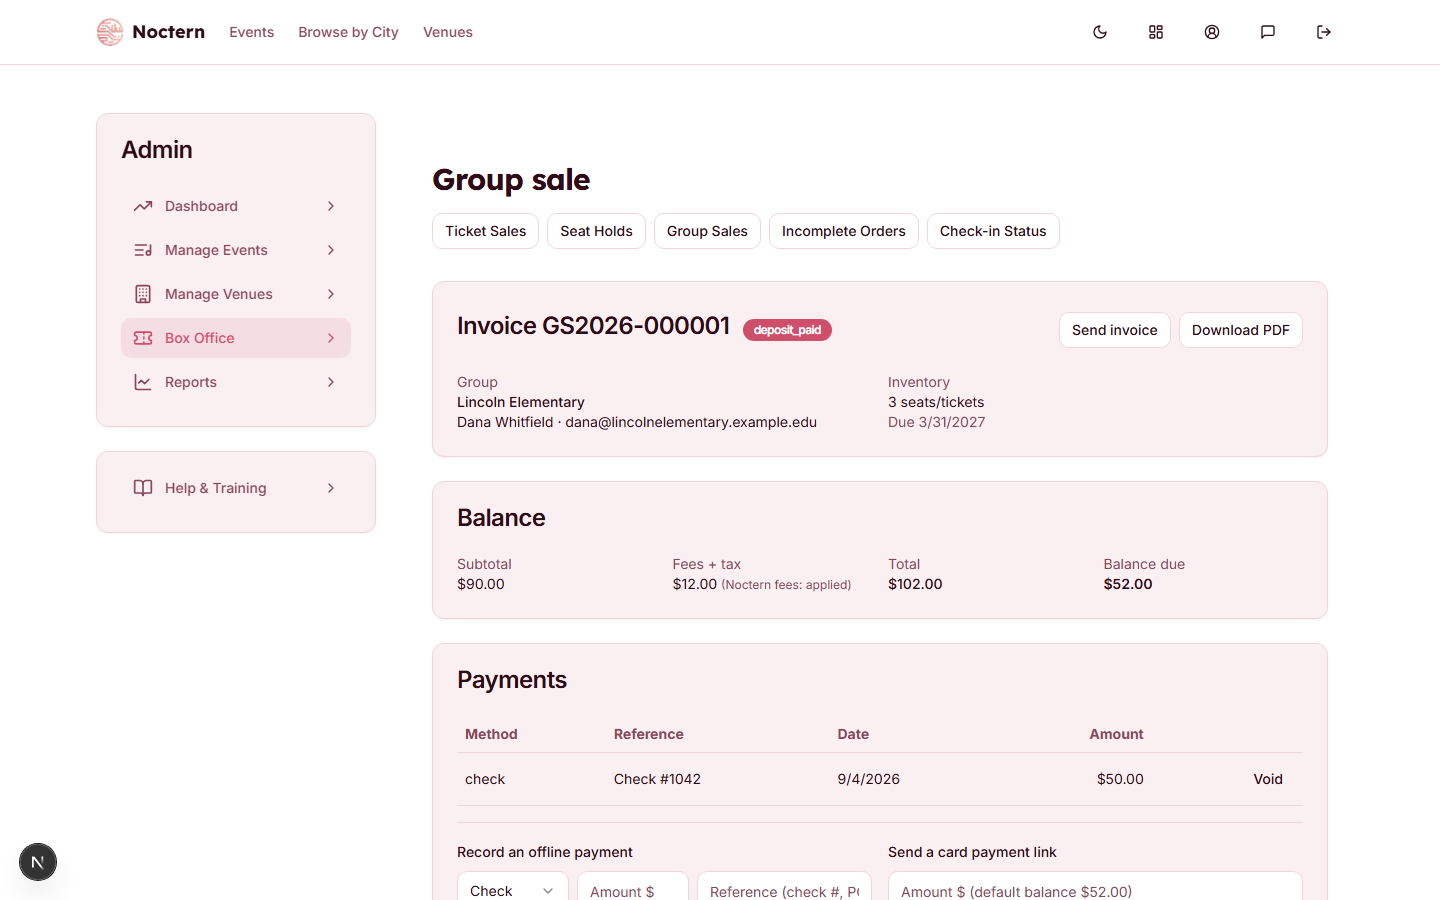1440x900 pixels.
Task: Click the Send invoice button
Action: point(1115,330)
